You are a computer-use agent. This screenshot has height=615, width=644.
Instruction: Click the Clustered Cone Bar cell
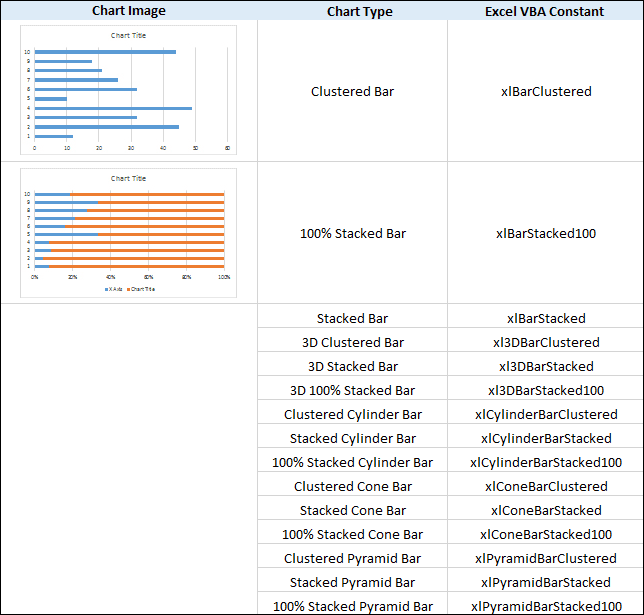point(352,486)
